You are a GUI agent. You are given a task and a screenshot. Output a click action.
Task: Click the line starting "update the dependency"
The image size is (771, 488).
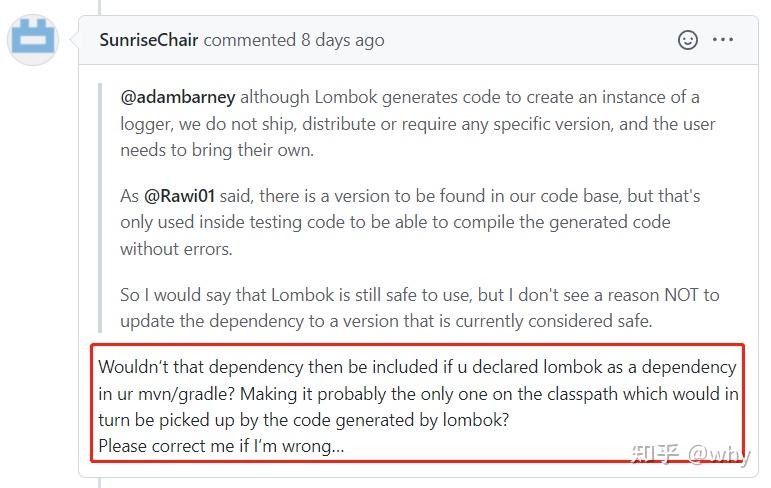[x=386, y=321]
